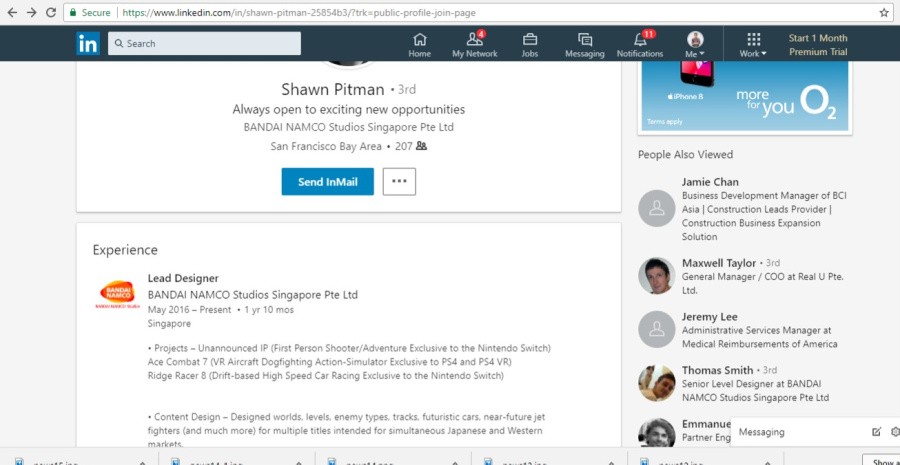Click the green Secure padlock icon
The height and width of the screenshot is (465, 900).
(x=73, y=12)
